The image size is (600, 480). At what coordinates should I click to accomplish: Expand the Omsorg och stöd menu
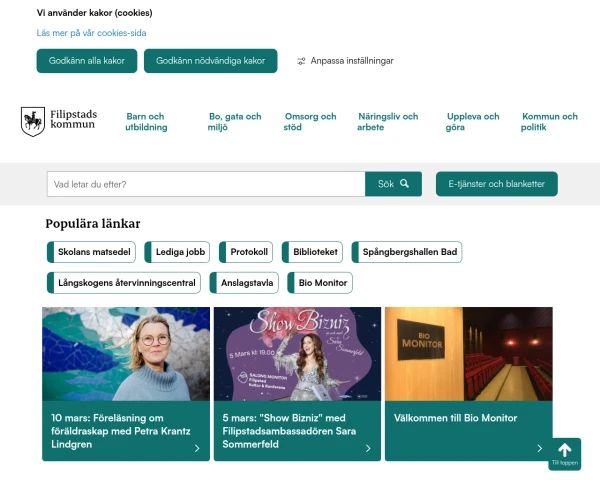coord(307,122)
